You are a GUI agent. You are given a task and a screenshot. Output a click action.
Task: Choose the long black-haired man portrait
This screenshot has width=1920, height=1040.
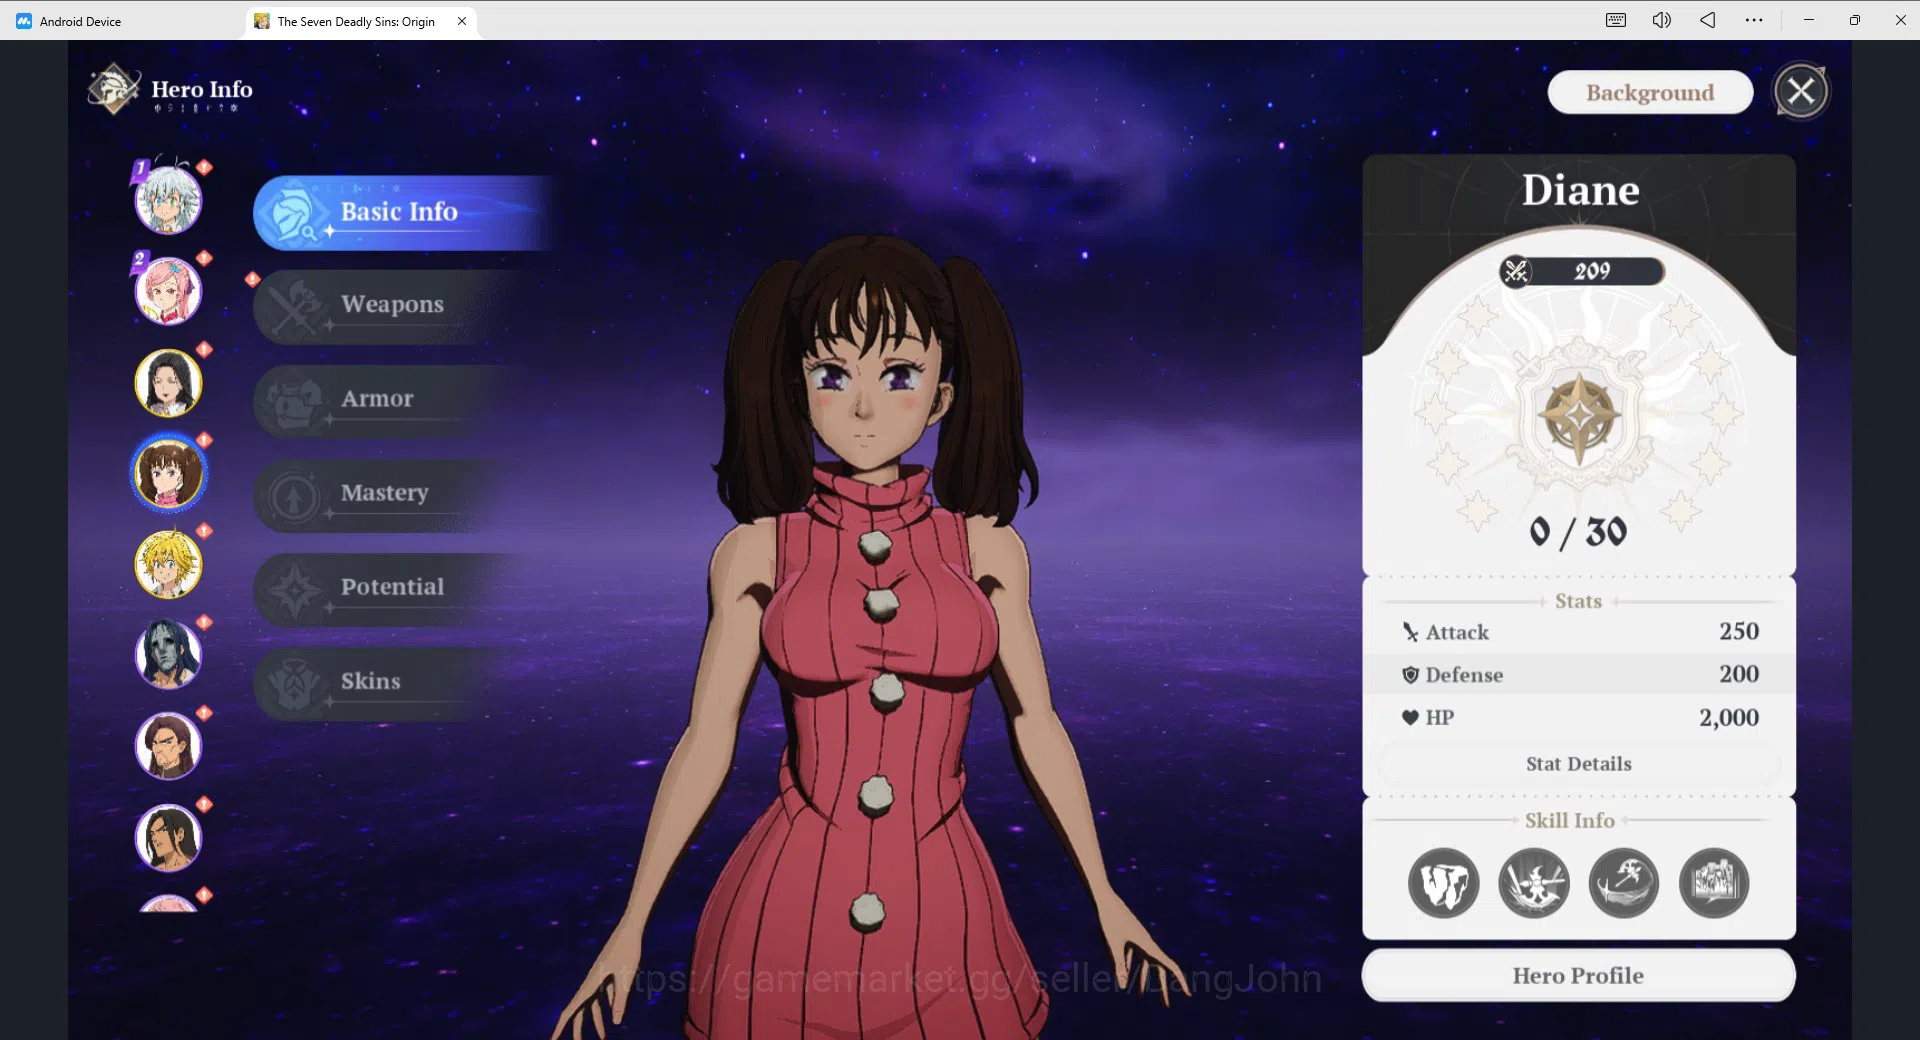(x=168, y=837)
